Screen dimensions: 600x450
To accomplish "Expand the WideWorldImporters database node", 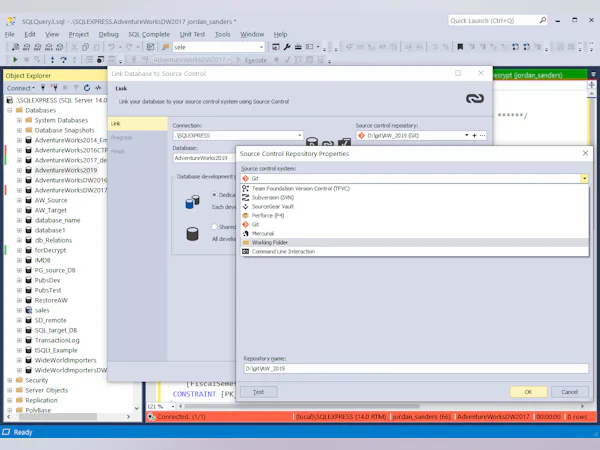I will click(x=19, y=360).
